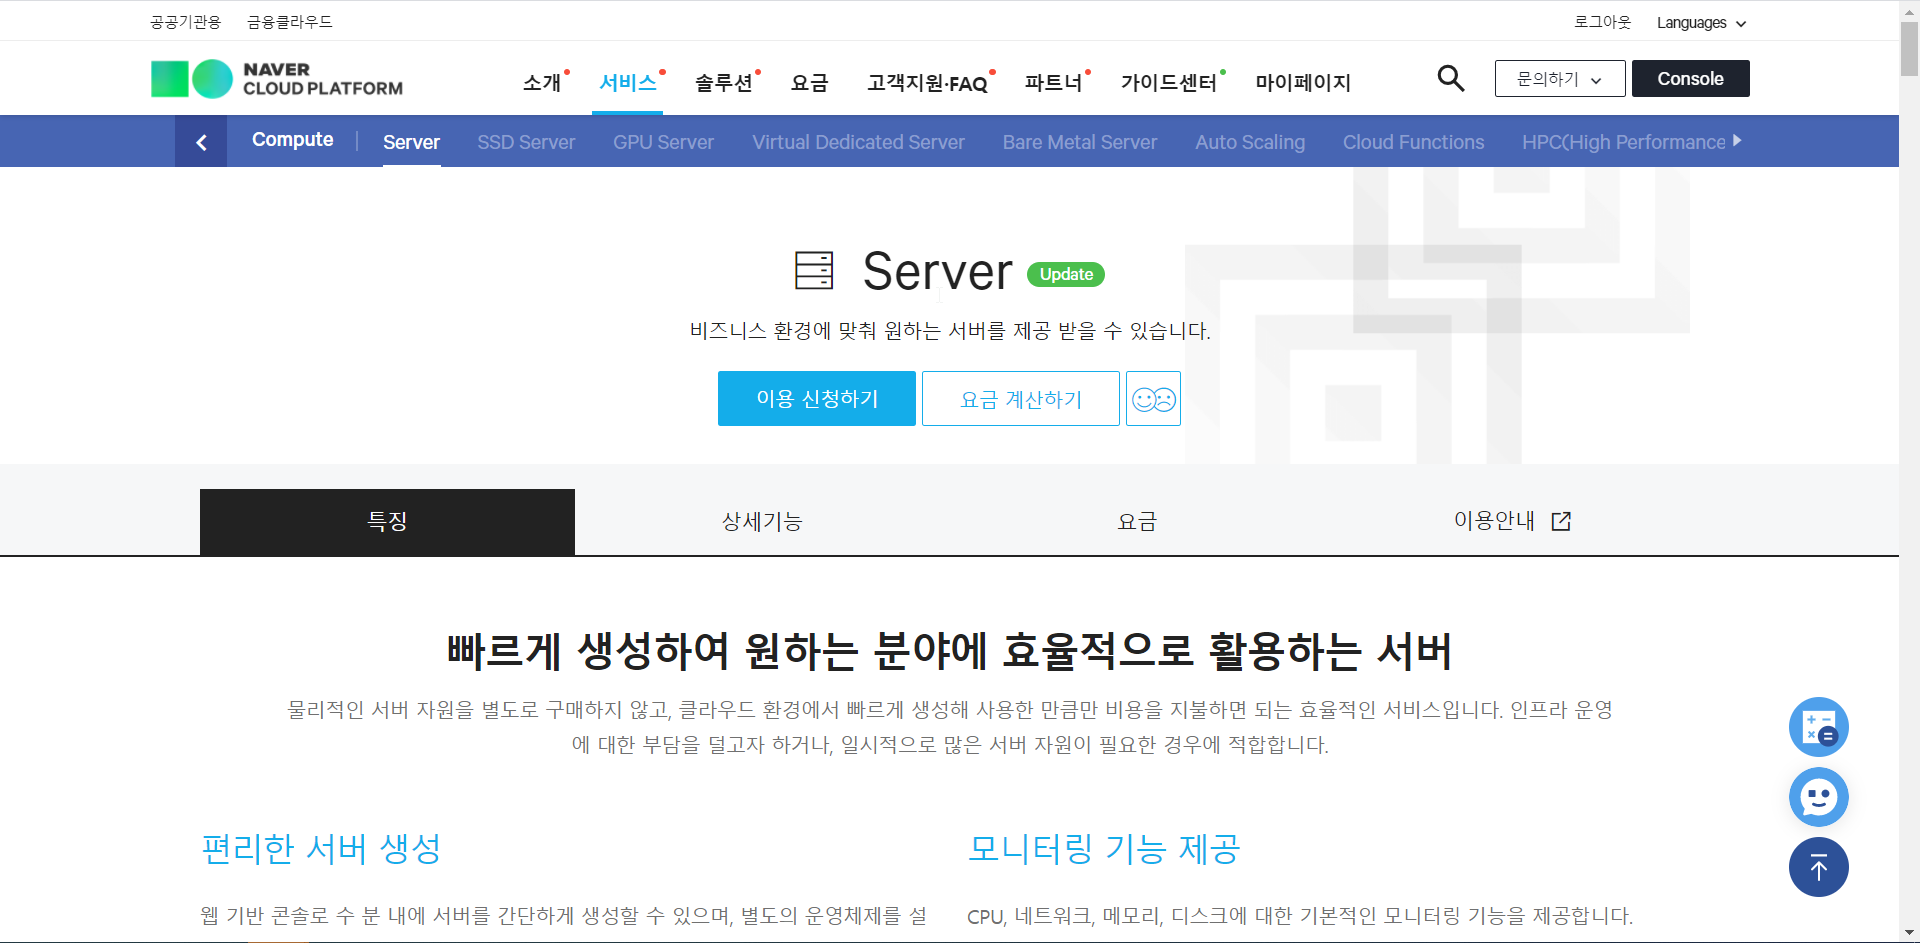This screenshot has width=1920, height=943.
Task: Click the Naver Cloud Platform logo
Action: coord(277,79)
